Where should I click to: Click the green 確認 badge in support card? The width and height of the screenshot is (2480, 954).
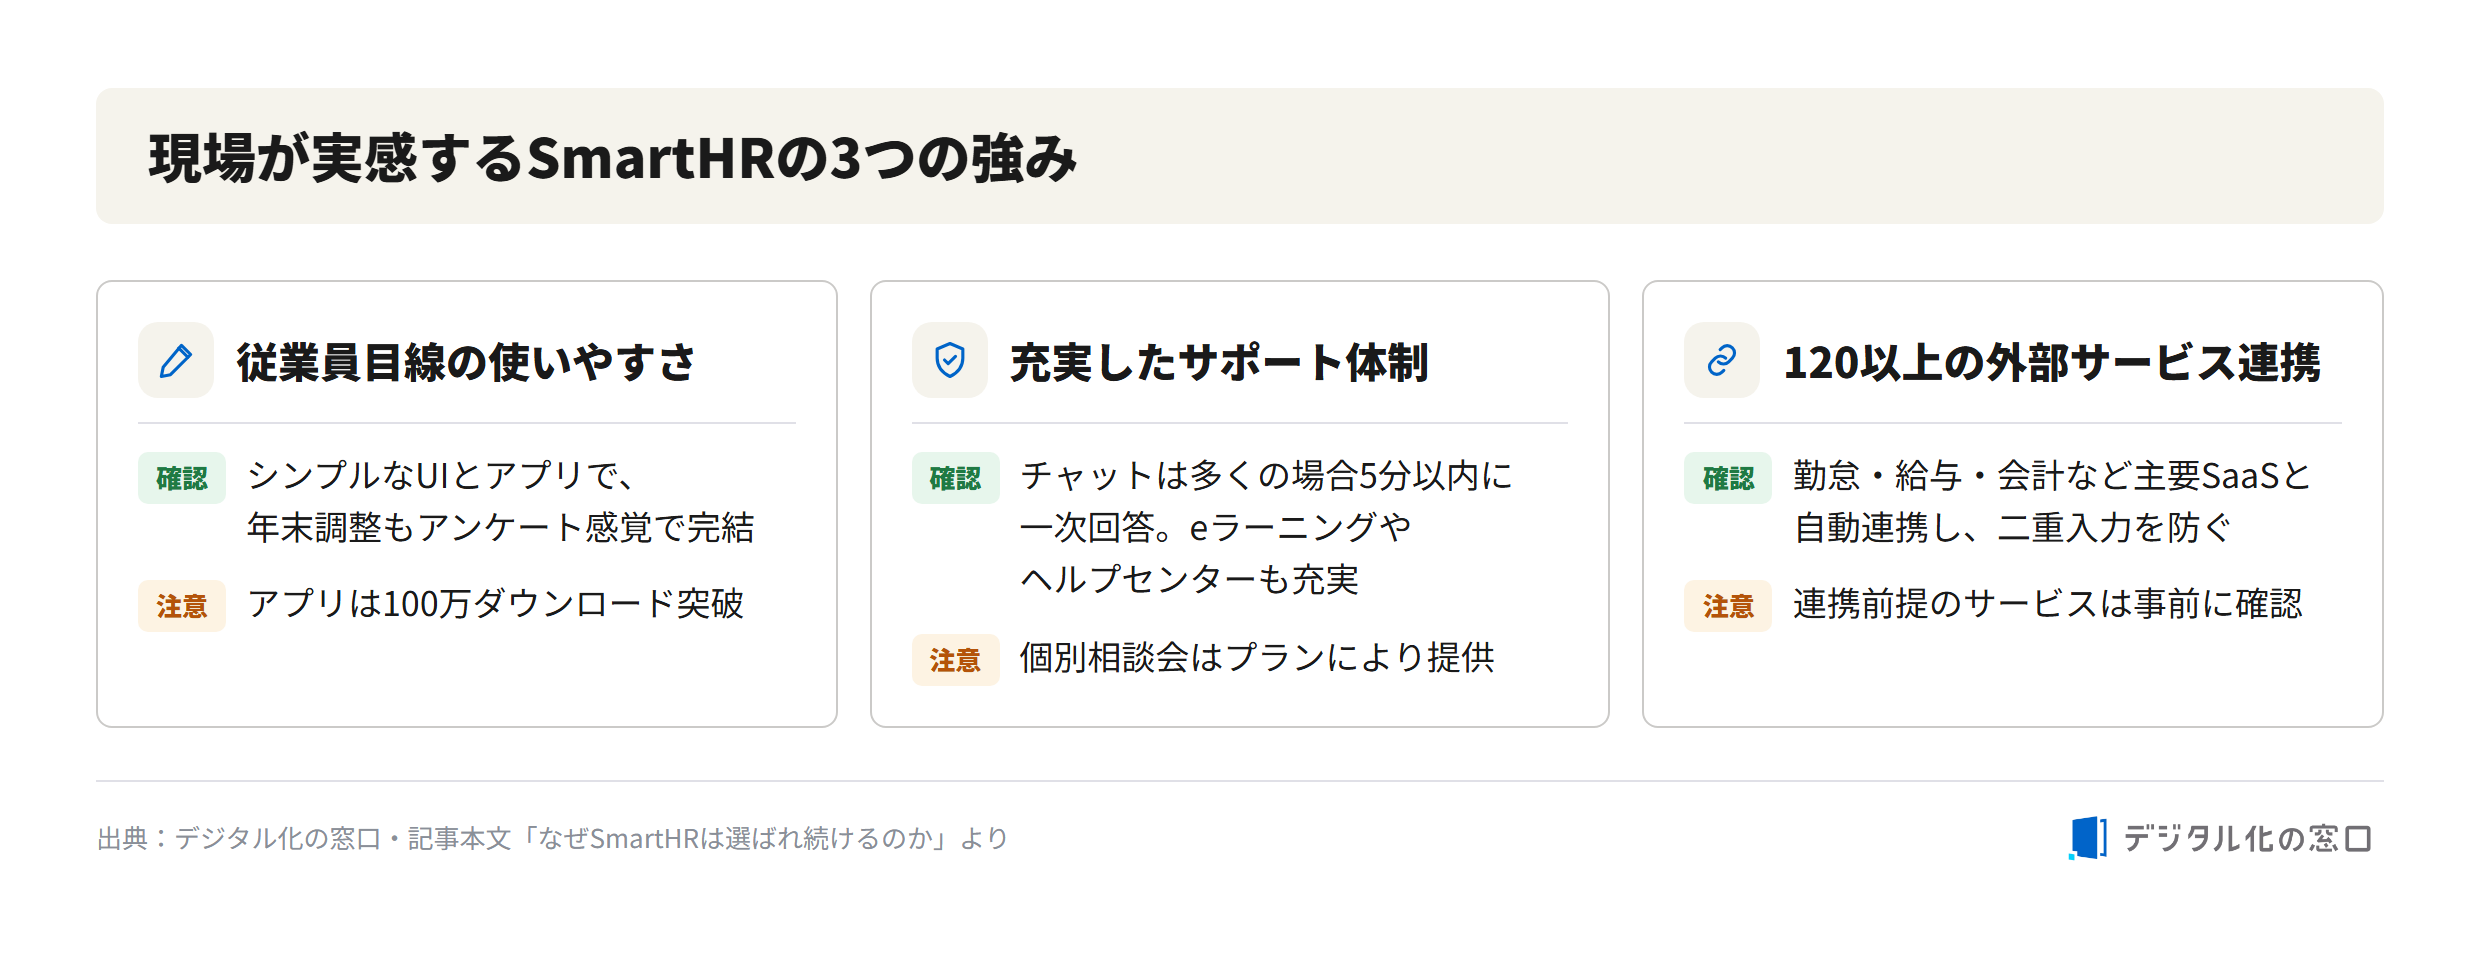(955, 478)
